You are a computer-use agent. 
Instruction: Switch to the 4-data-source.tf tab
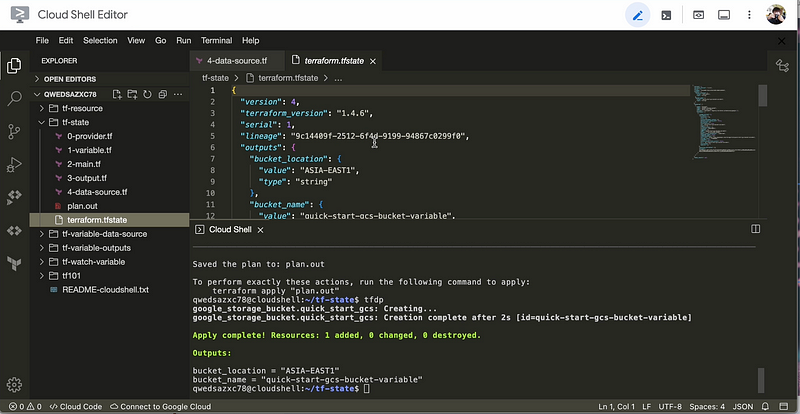[237, 61]
